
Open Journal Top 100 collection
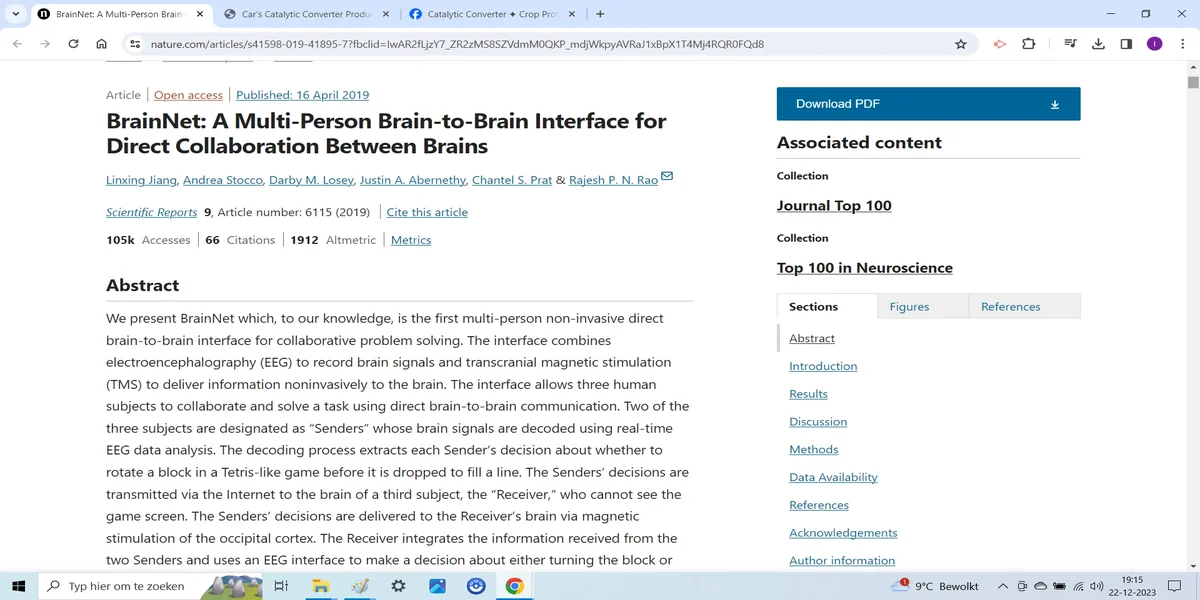[834, 206]
